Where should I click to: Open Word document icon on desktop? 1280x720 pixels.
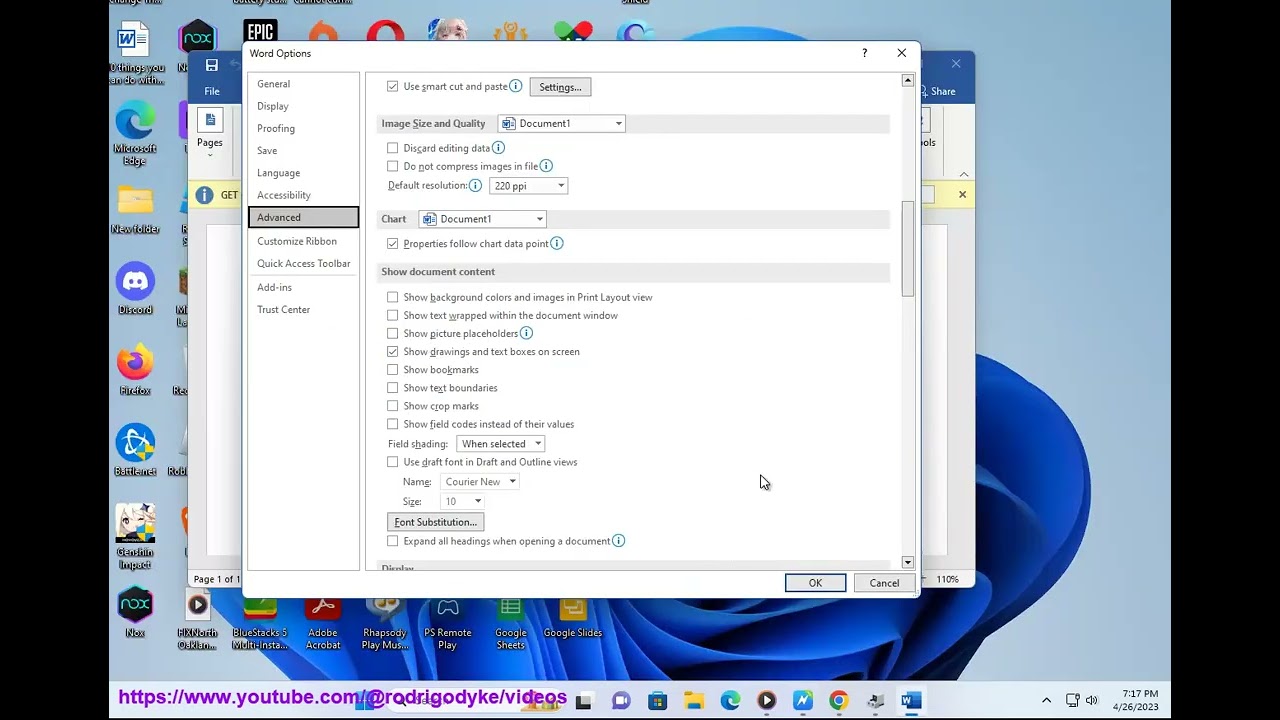(135, 55)
